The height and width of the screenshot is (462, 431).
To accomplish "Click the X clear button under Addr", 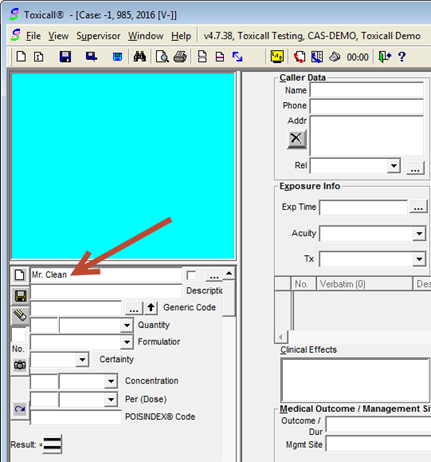I will [296, 139].
